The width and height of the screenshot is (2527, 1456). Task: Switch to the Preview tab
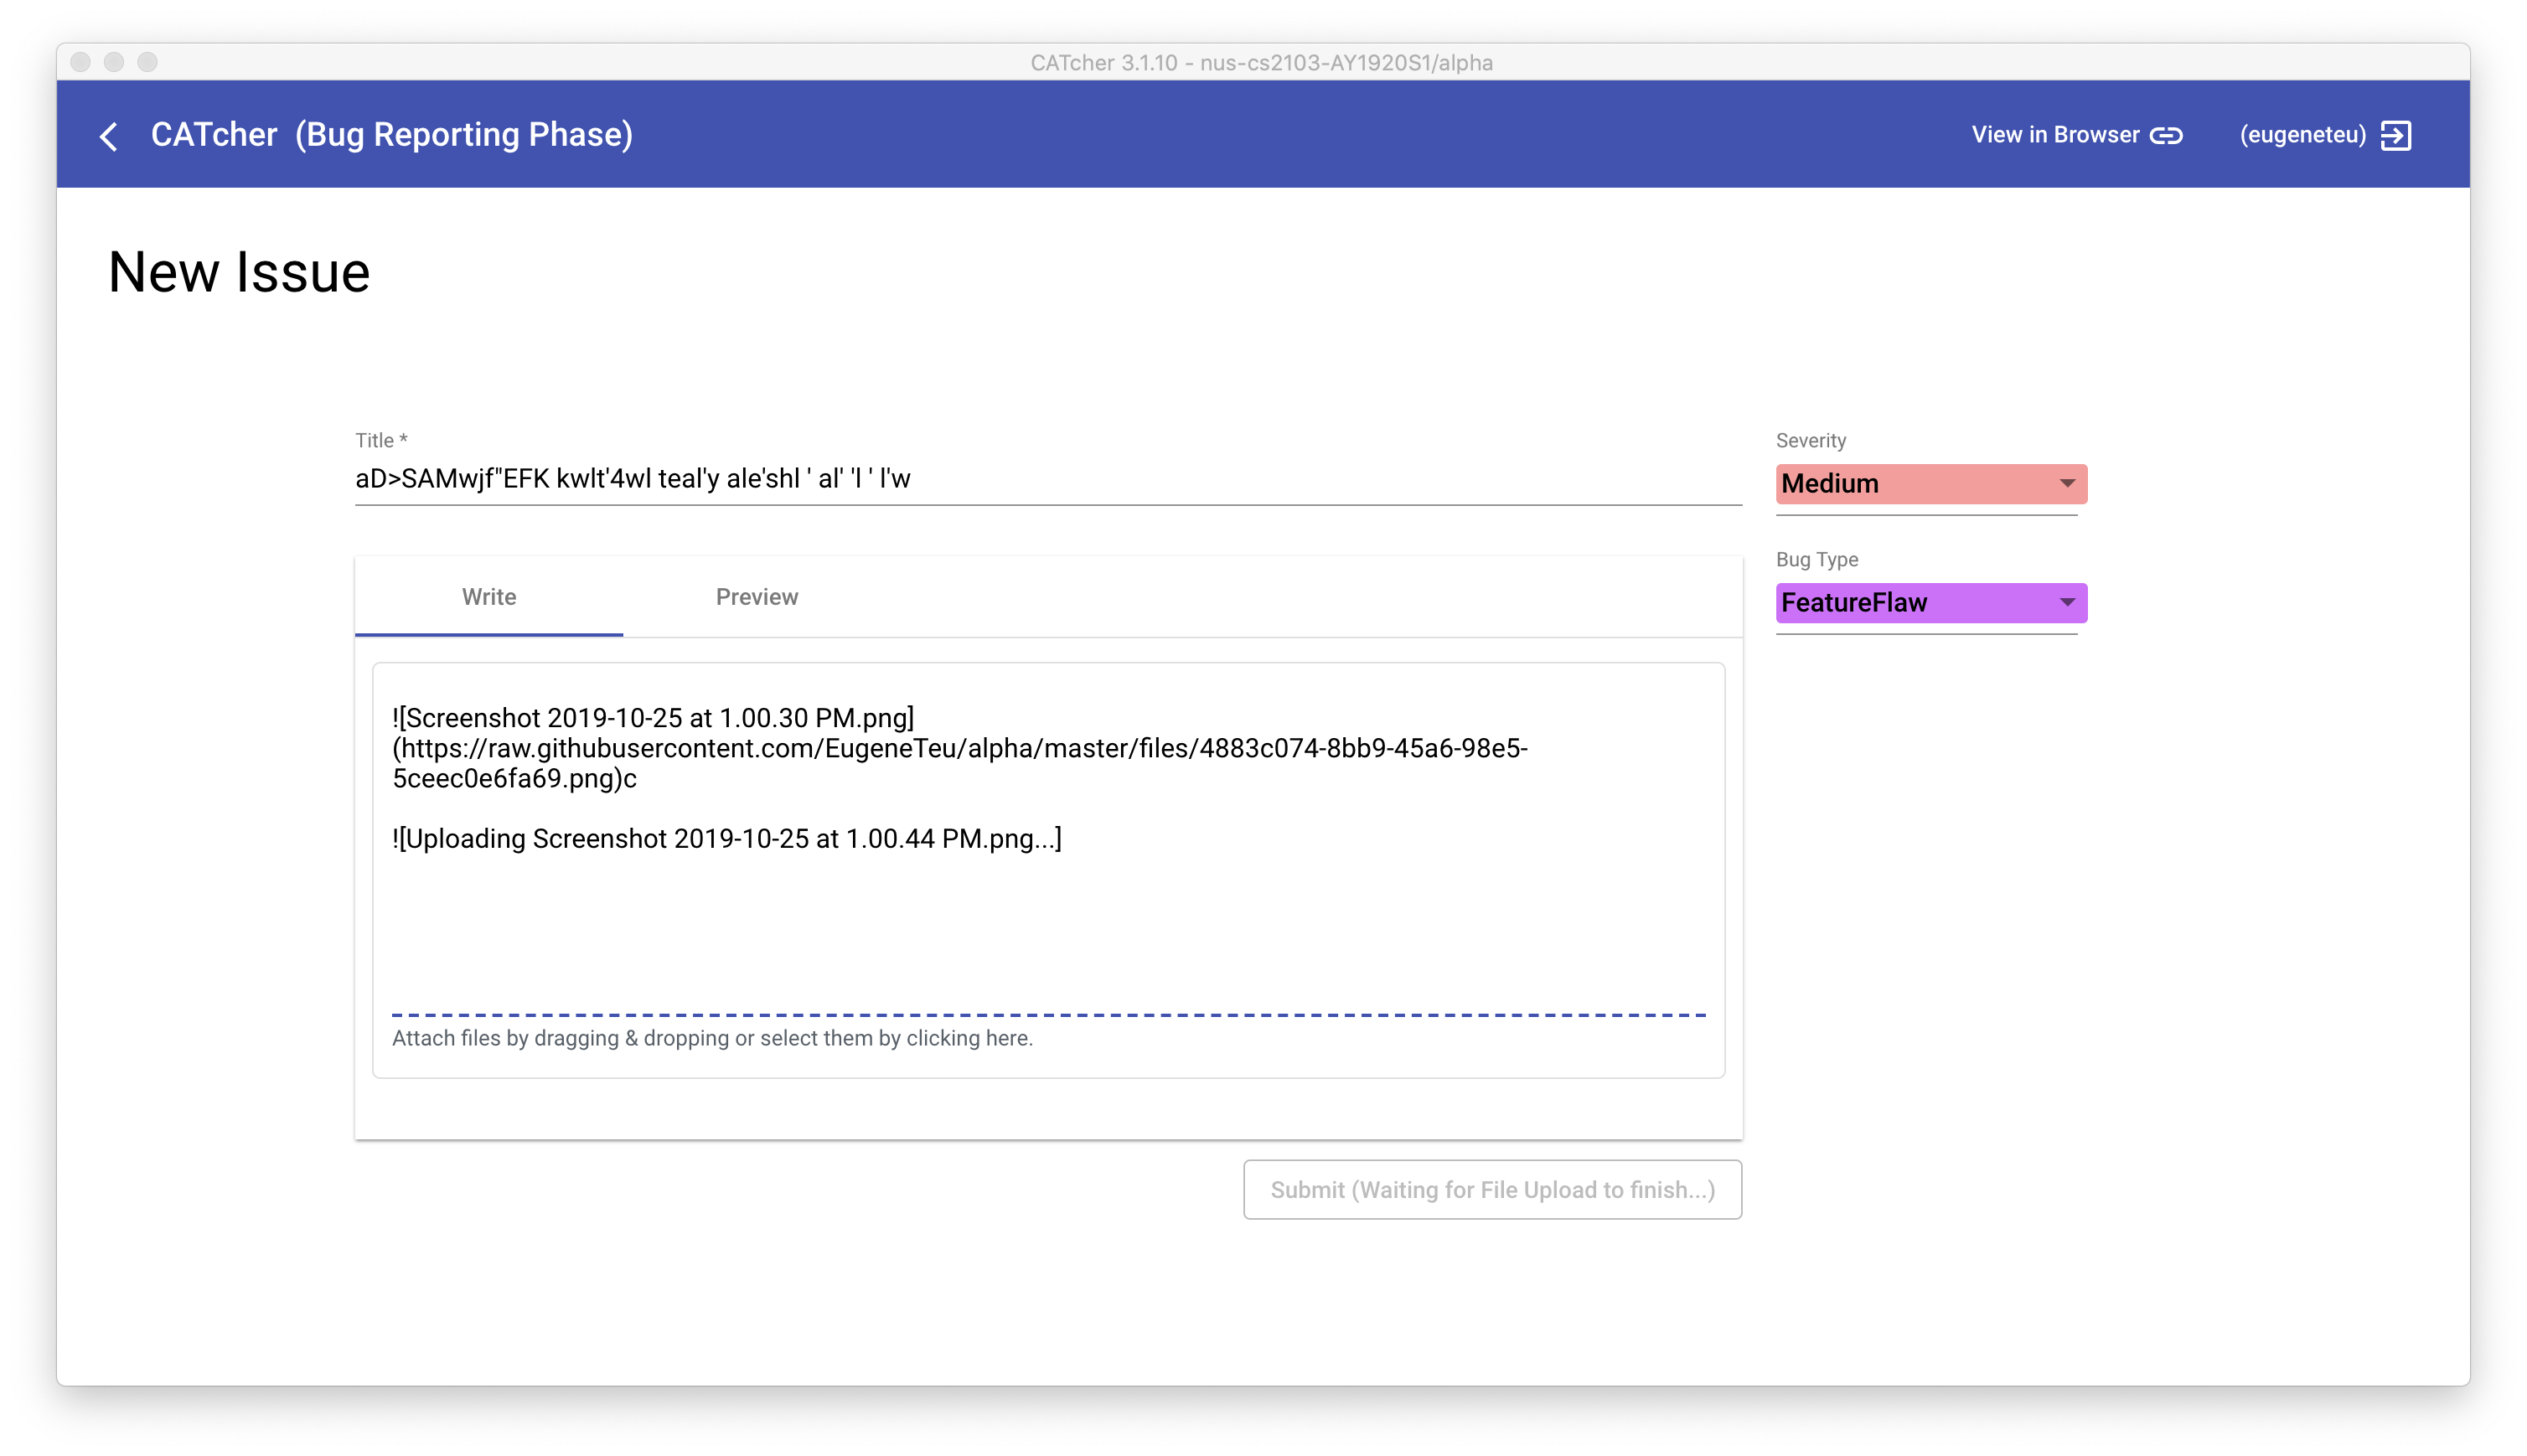tap(756, 597)
